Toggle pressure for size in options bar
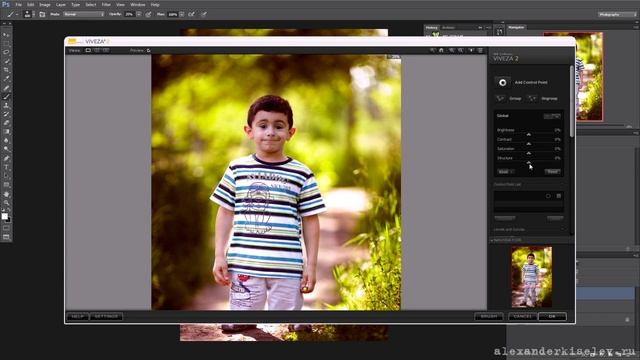The height and width of the screenshot is (360, 640). click(x=203, y=14)
